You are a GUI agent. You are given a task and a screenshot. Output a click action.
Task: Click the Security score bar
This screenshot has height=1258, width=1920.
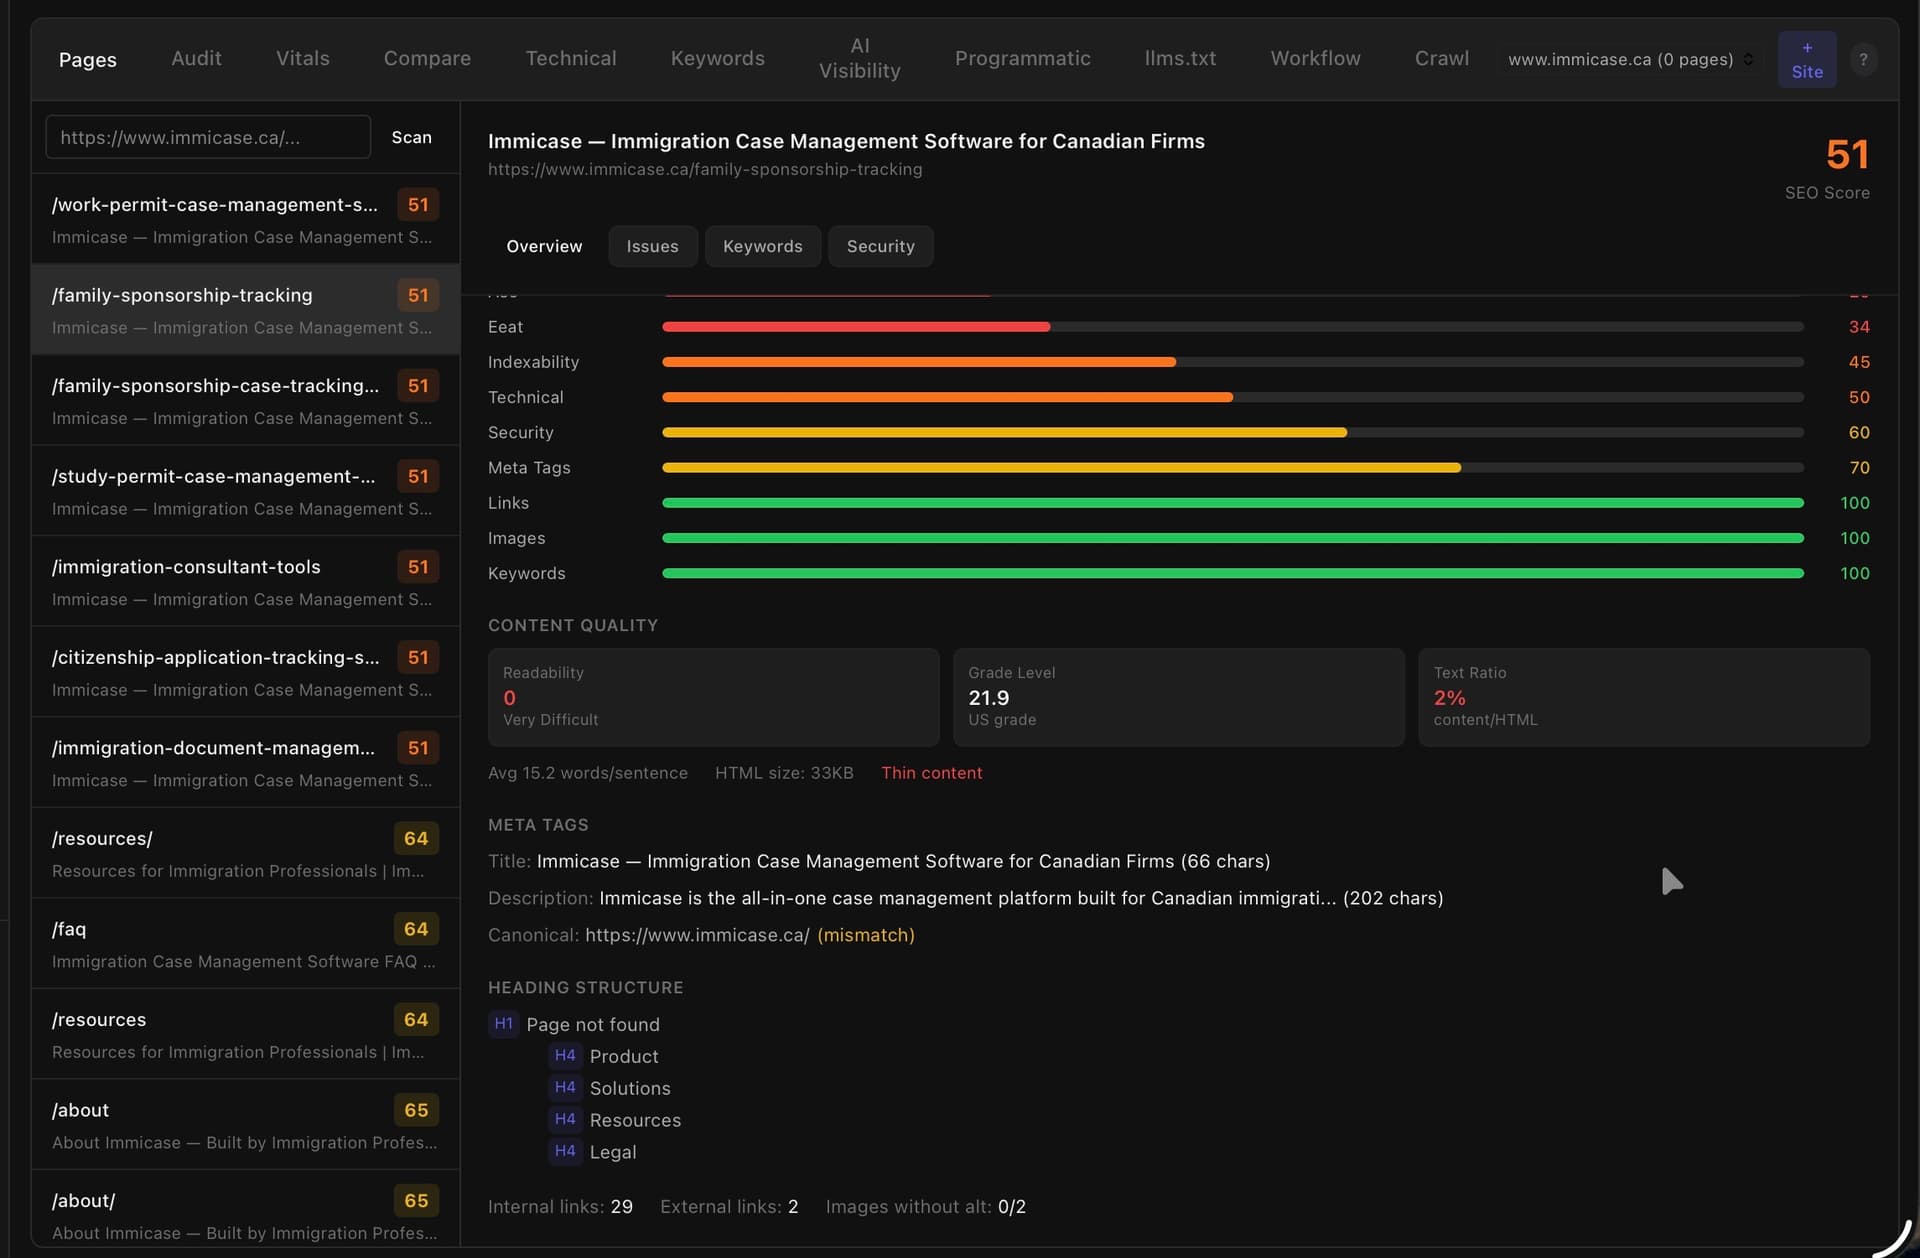click(x=1233, y=432)
